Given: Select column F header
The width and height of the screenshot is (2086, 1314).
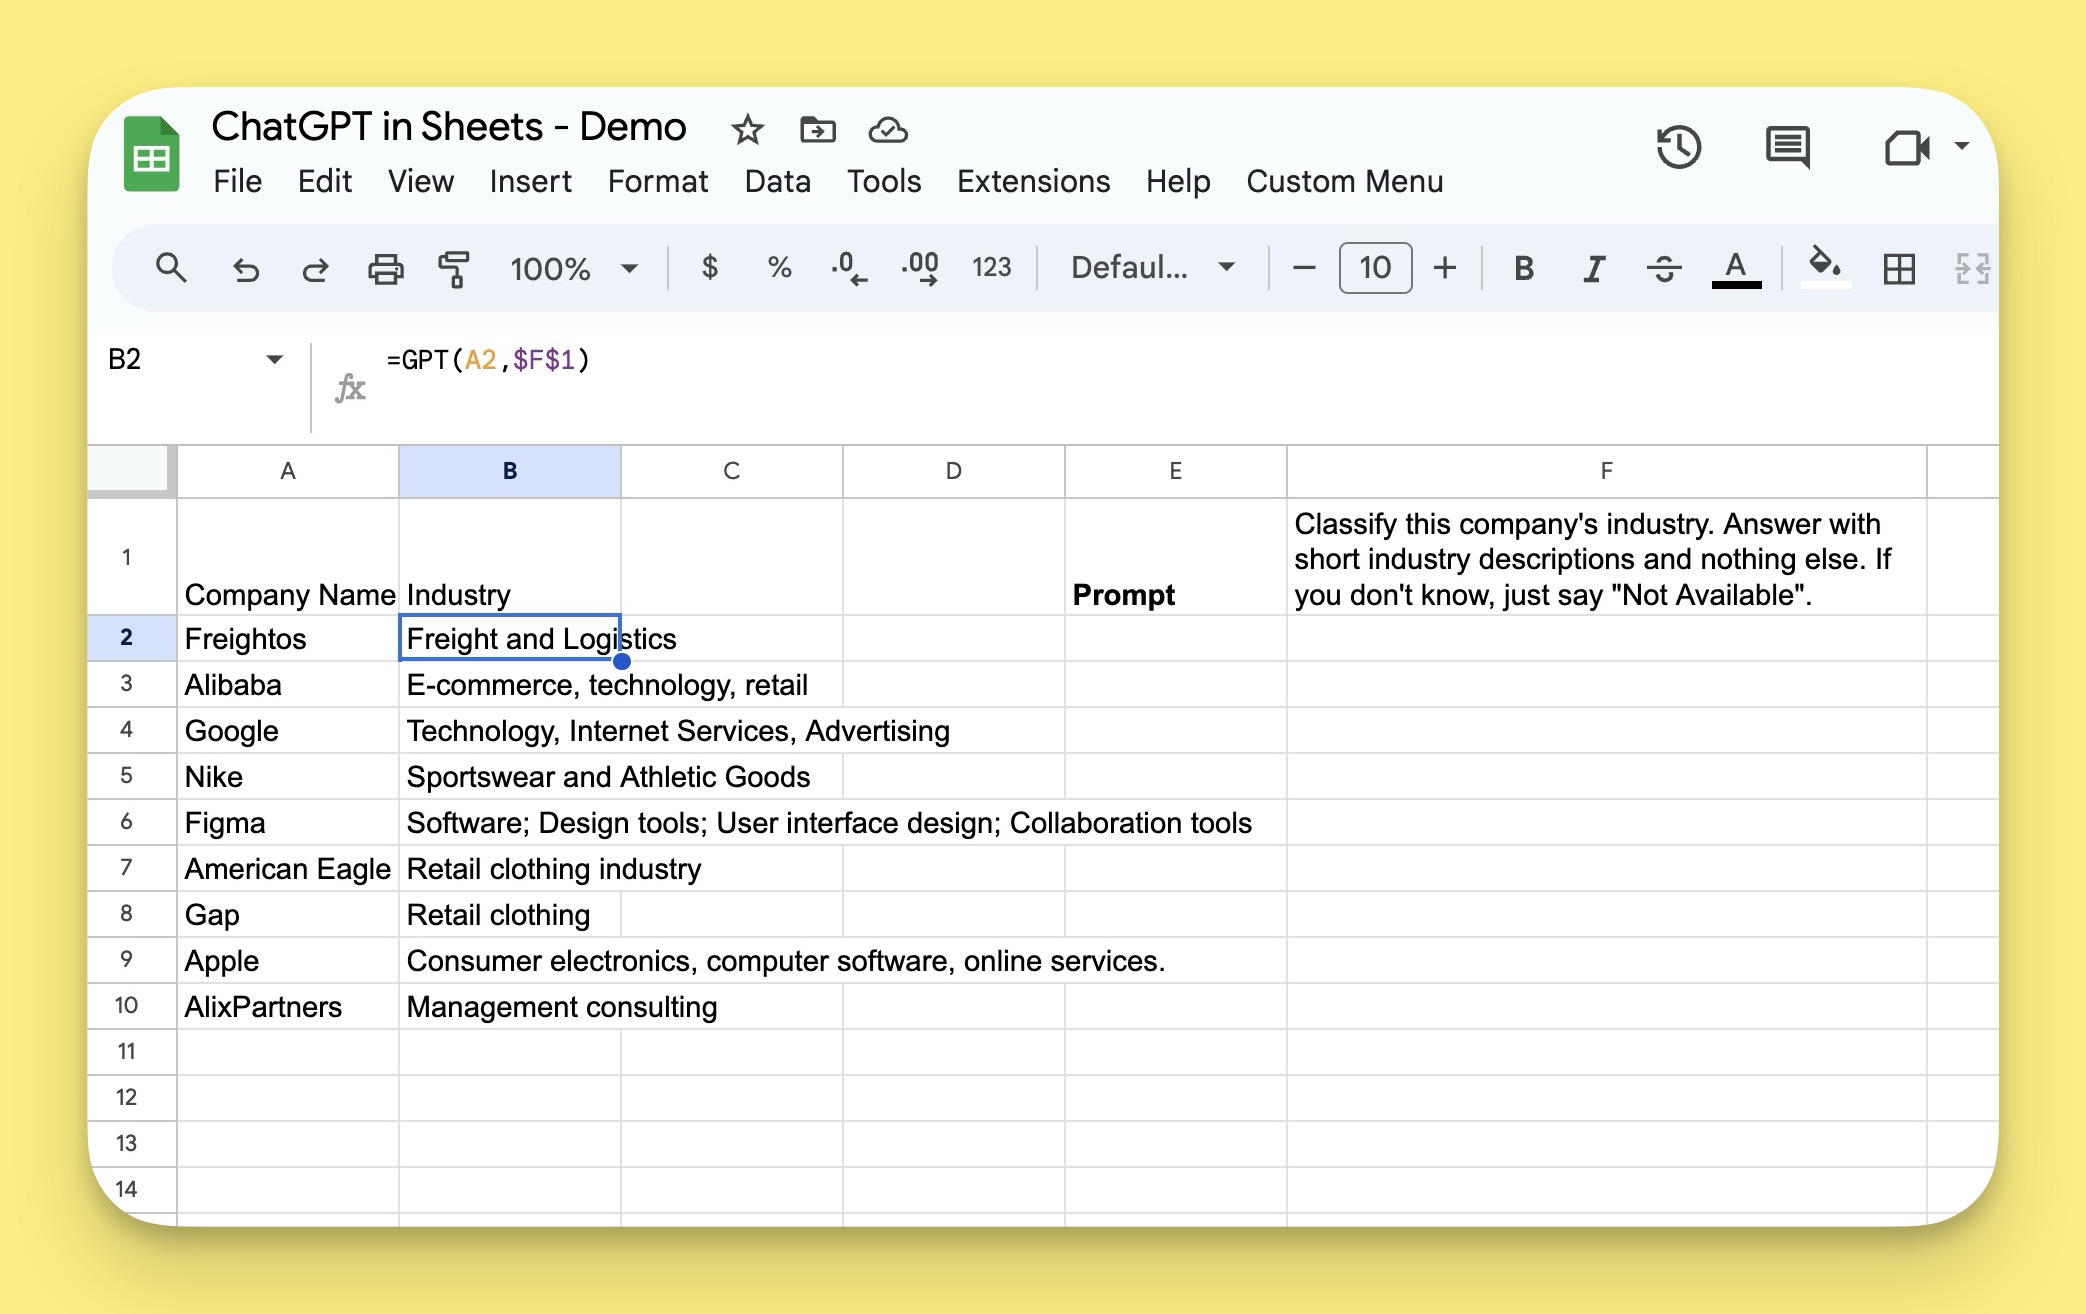Looking at the screenshot, I should click(1606, 471).
